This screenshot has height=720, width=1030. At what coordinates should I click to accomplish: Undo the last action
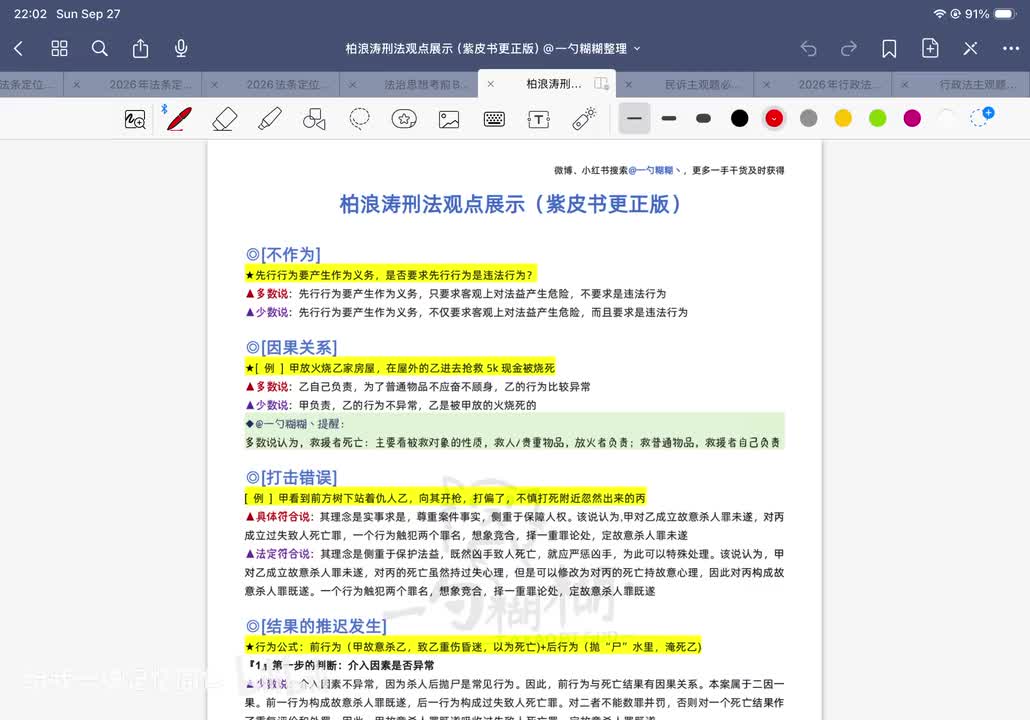(808, 48)
